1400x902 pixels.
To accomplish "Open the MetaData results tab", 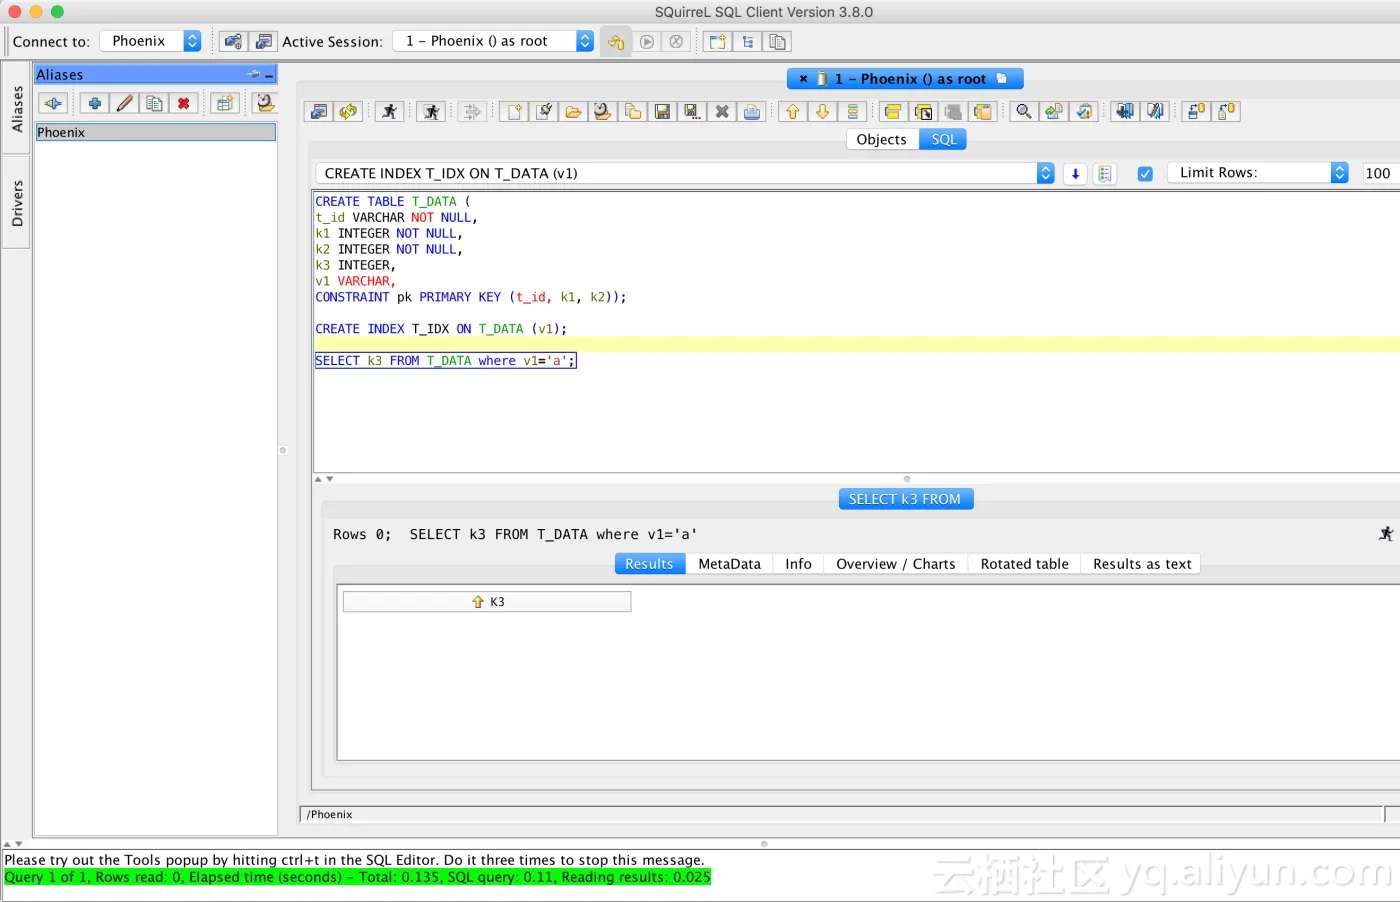I will click(729, 564).
